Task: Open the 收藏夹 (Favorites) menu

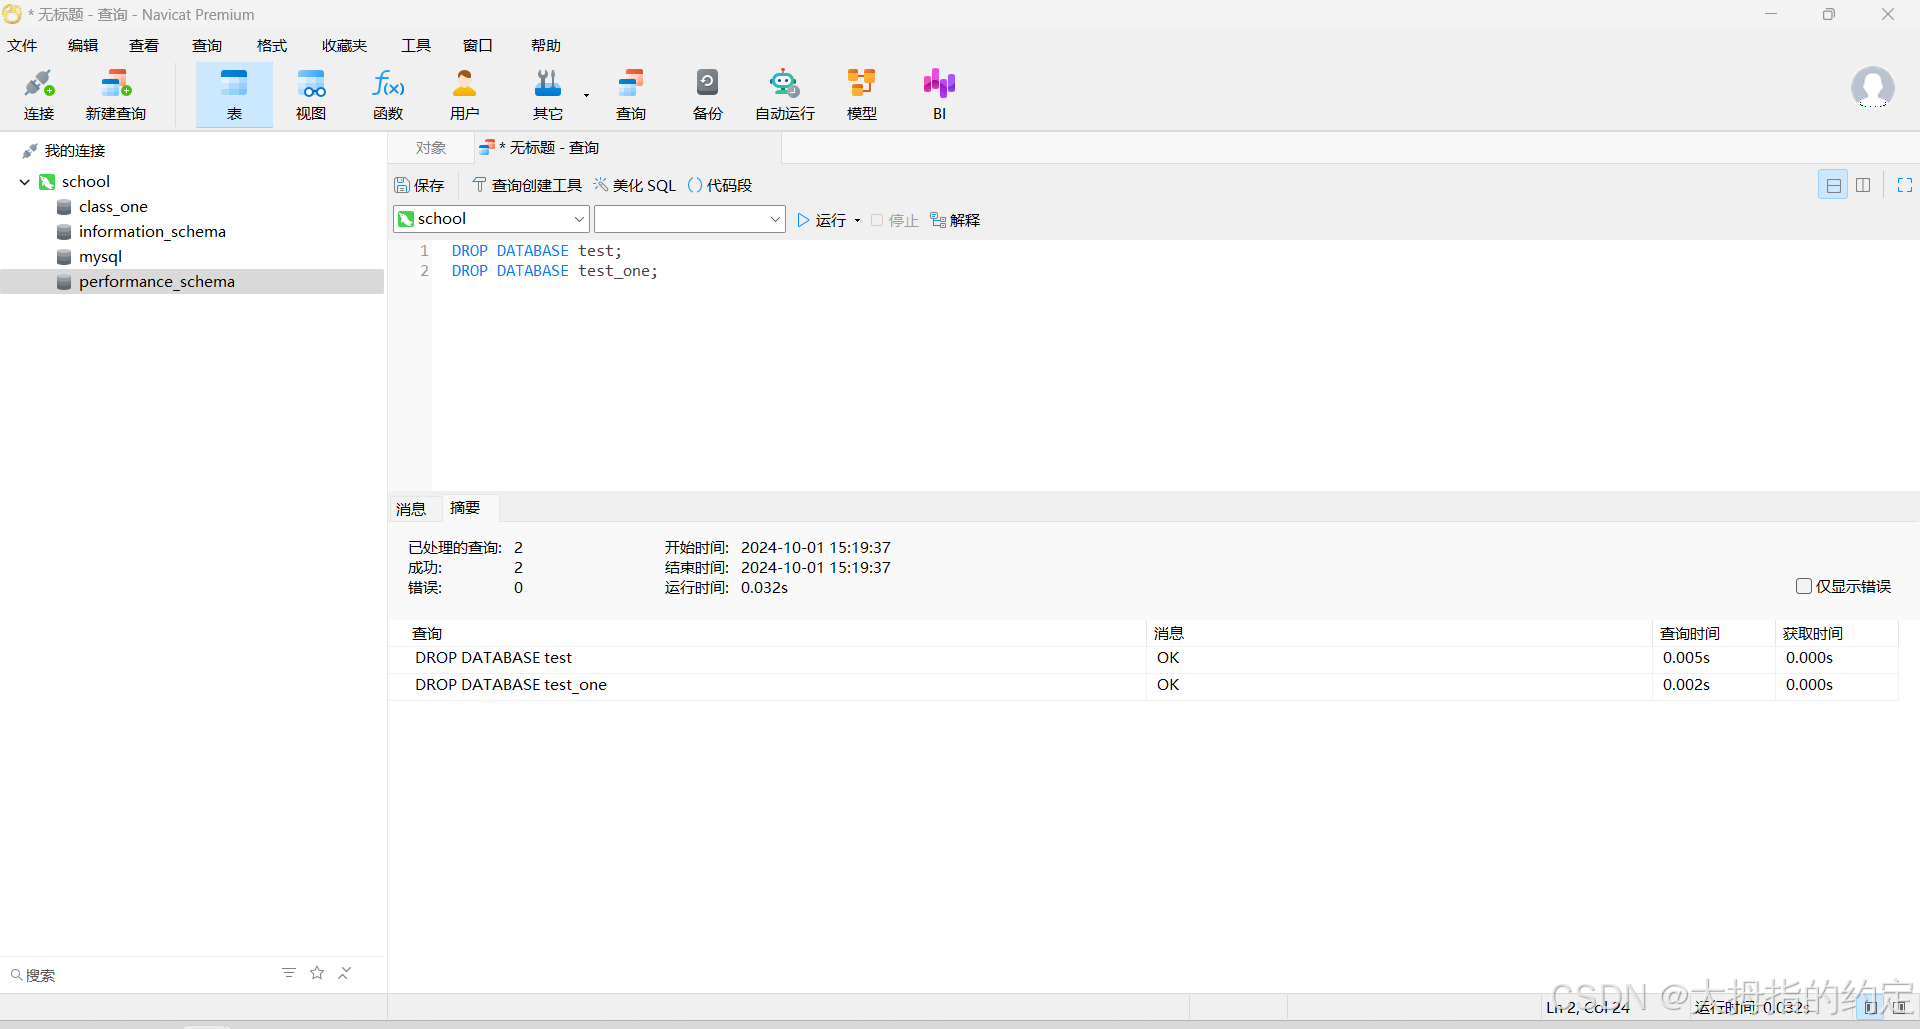Action: 344,46
